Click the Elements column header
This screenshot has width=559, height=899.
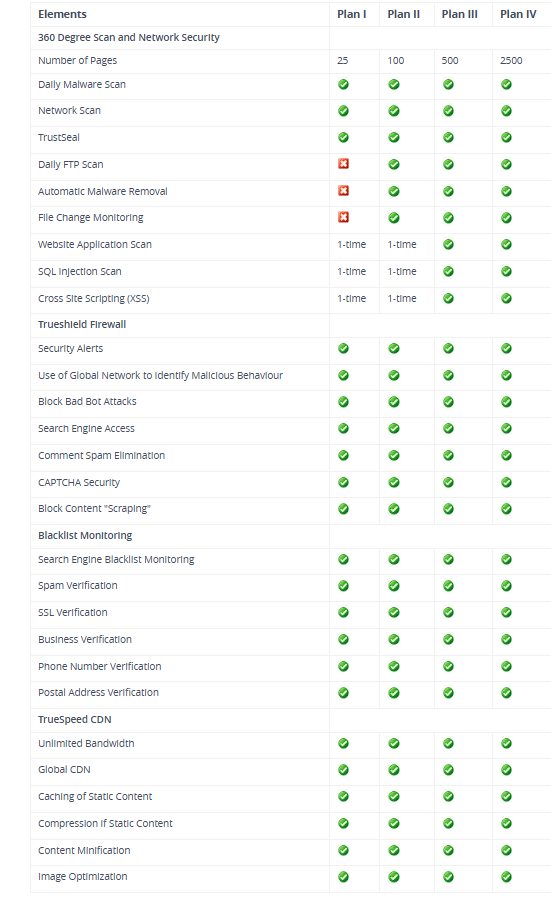(x=62, y=14)
